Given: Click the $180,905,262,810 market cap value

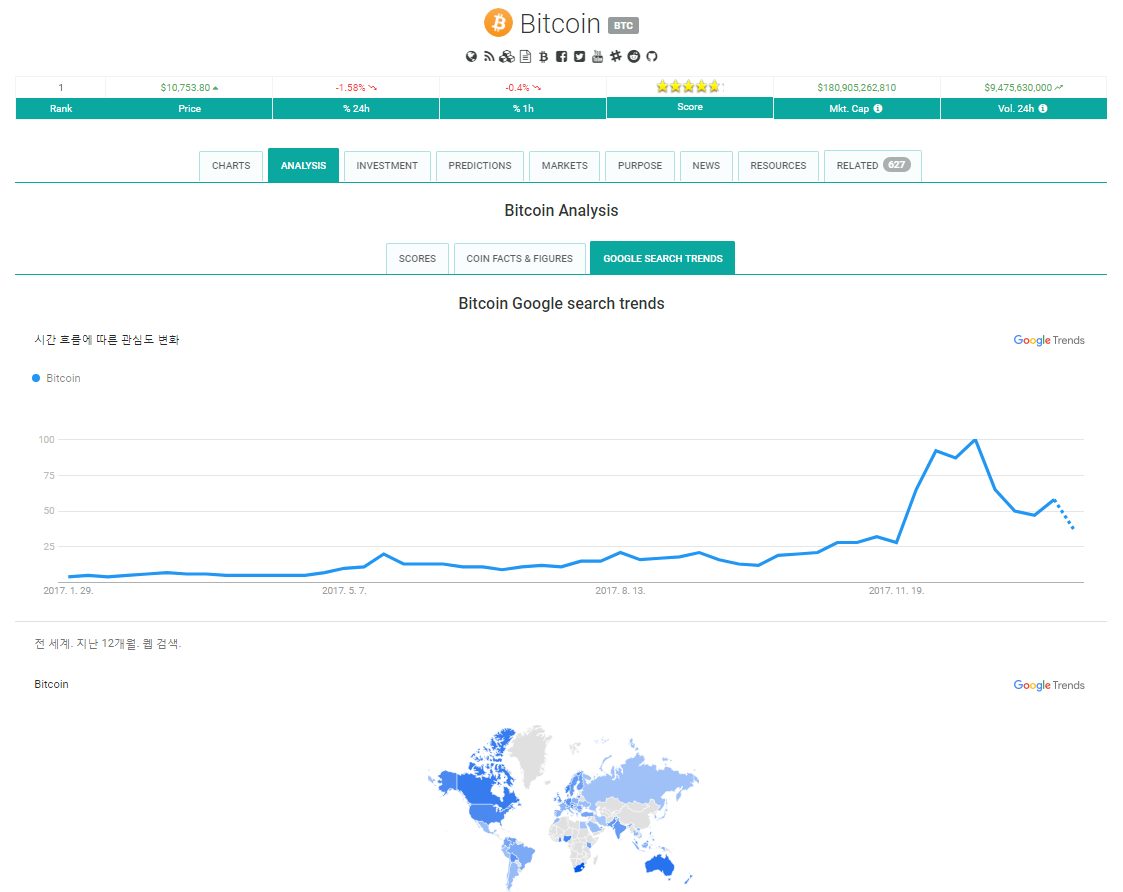Looking at the screenshot, I should pyautogui.click(x=857, y=87).
